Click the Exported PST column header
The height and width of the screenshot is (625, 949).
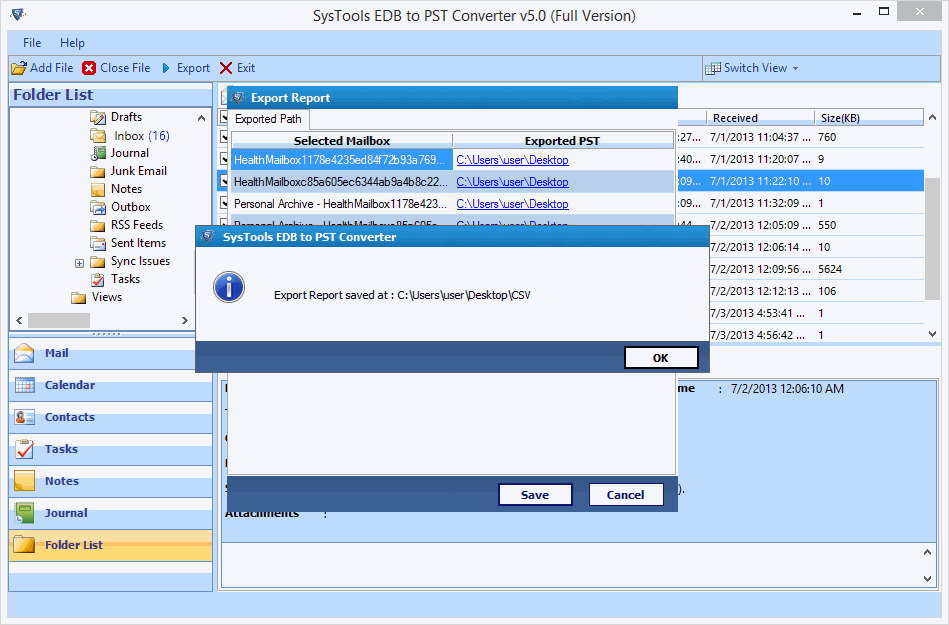(x=562, y=141)
